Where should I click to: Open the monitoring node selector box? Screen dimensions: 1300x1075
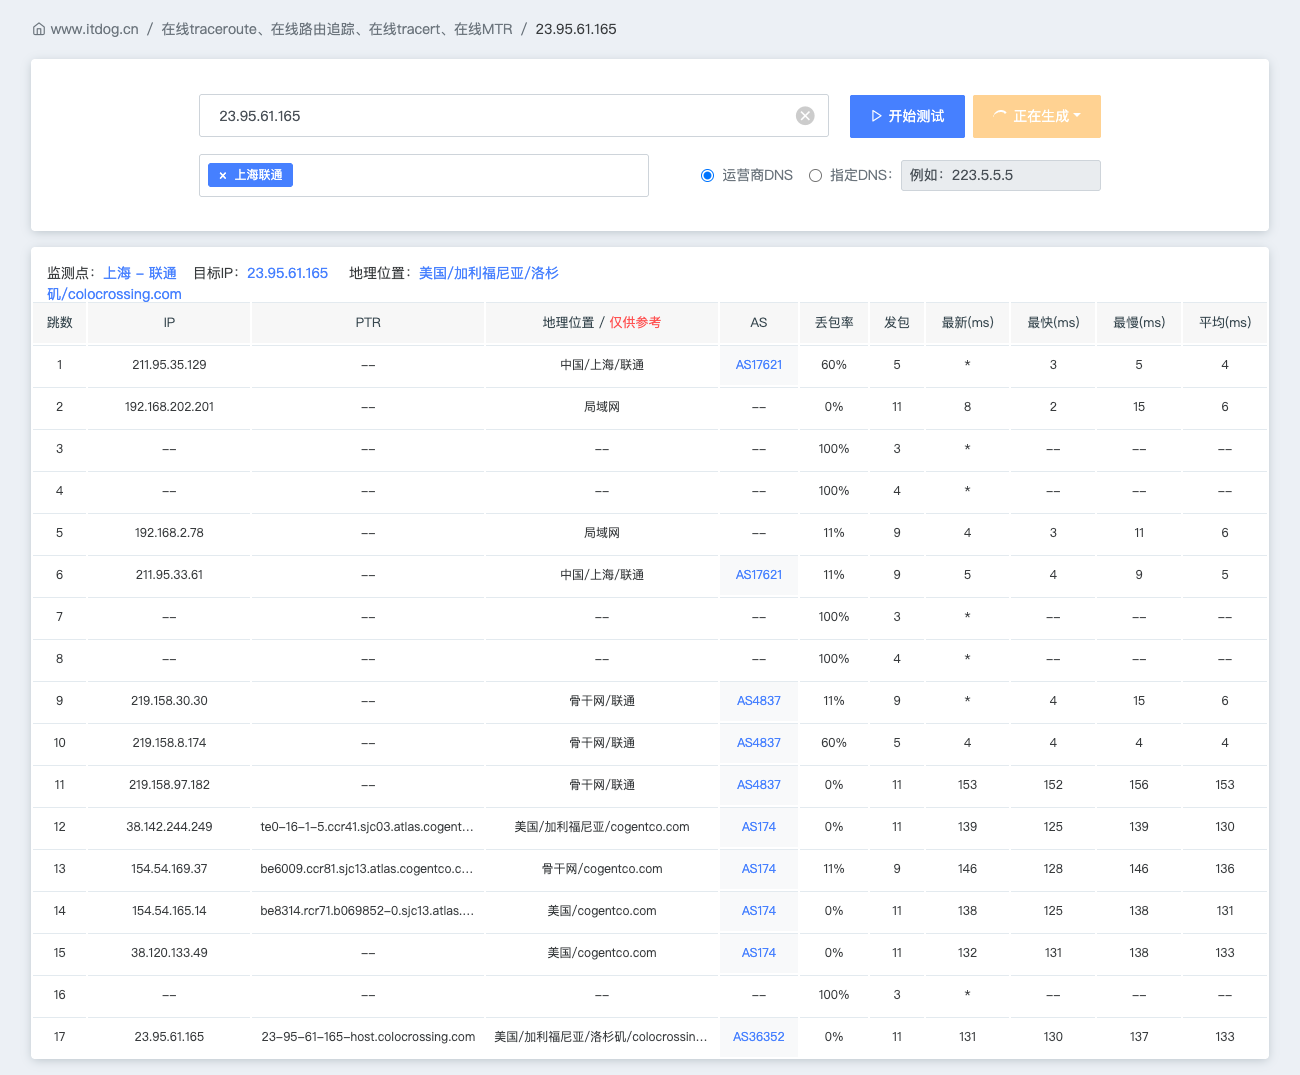424,175
